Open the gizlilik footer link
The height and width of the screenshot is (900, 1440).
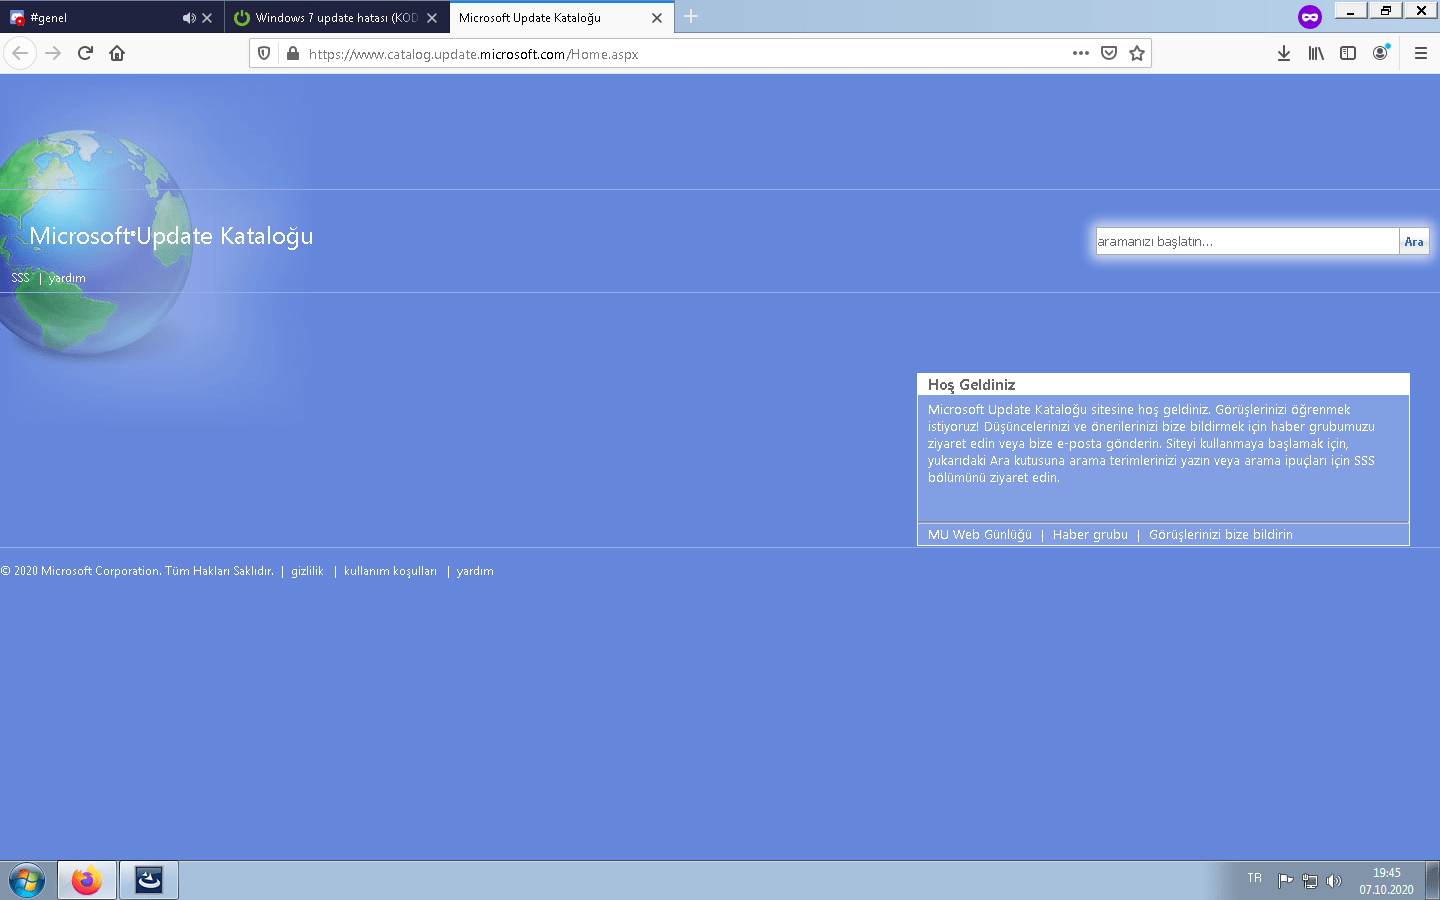[307, 571]
